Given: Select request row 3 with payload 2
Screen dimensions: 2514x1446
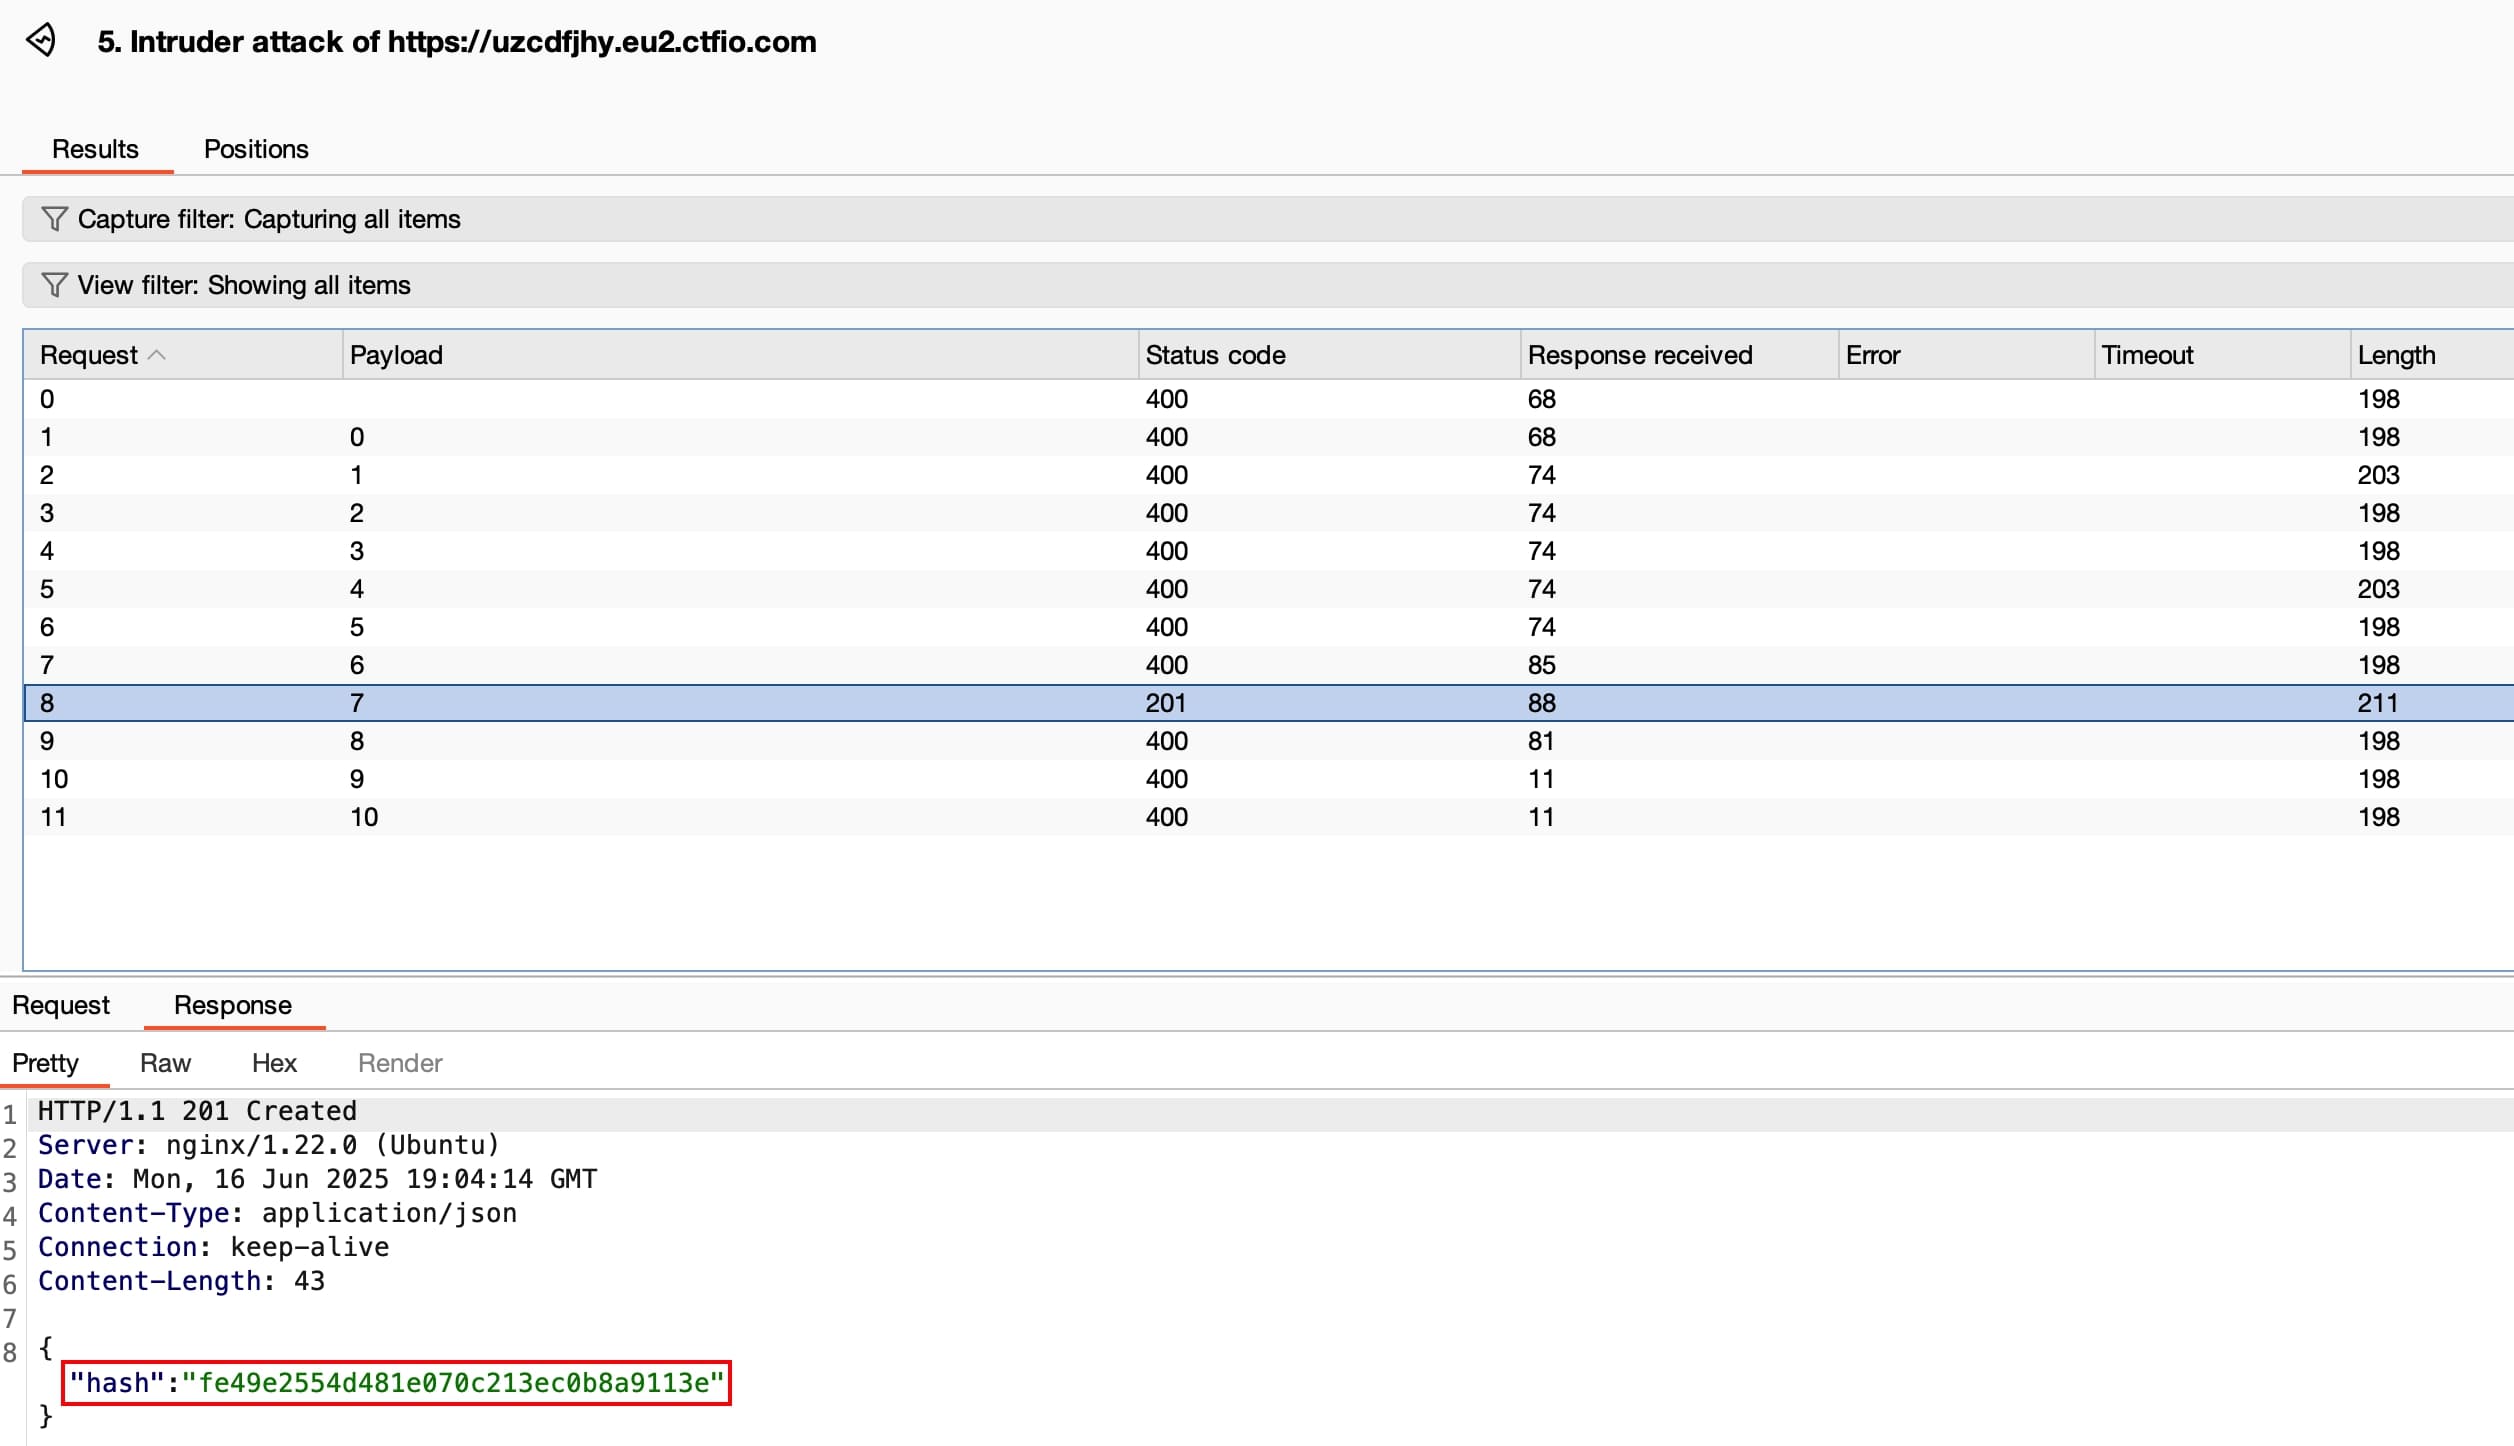Looking at the screenshot, I should 1268,513.
